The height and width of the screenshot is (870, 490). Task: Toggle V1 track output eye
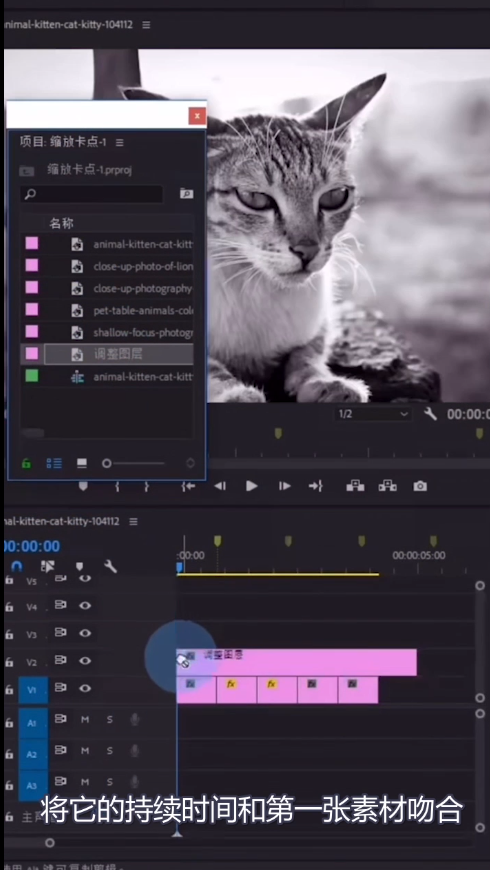(85, 688)
